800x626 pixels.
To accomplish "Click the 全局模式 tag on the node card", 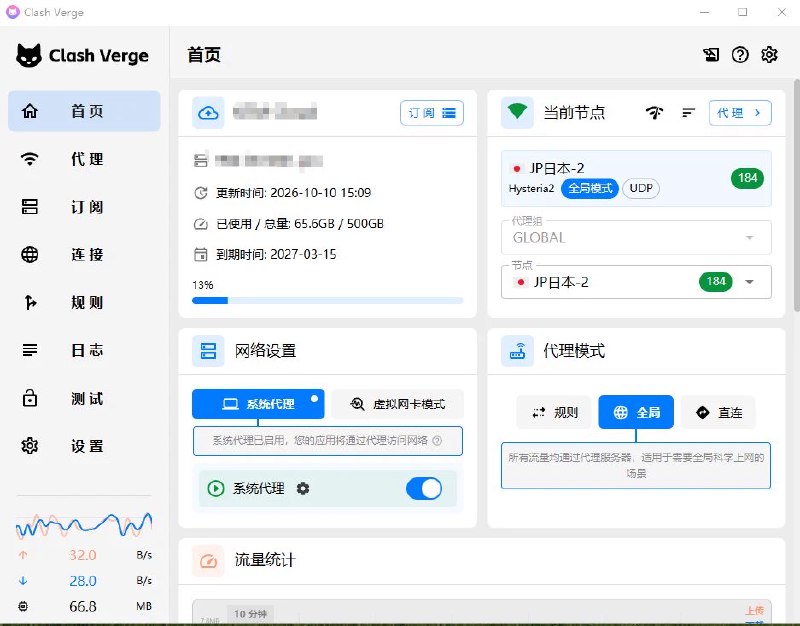I will [590, 188].
